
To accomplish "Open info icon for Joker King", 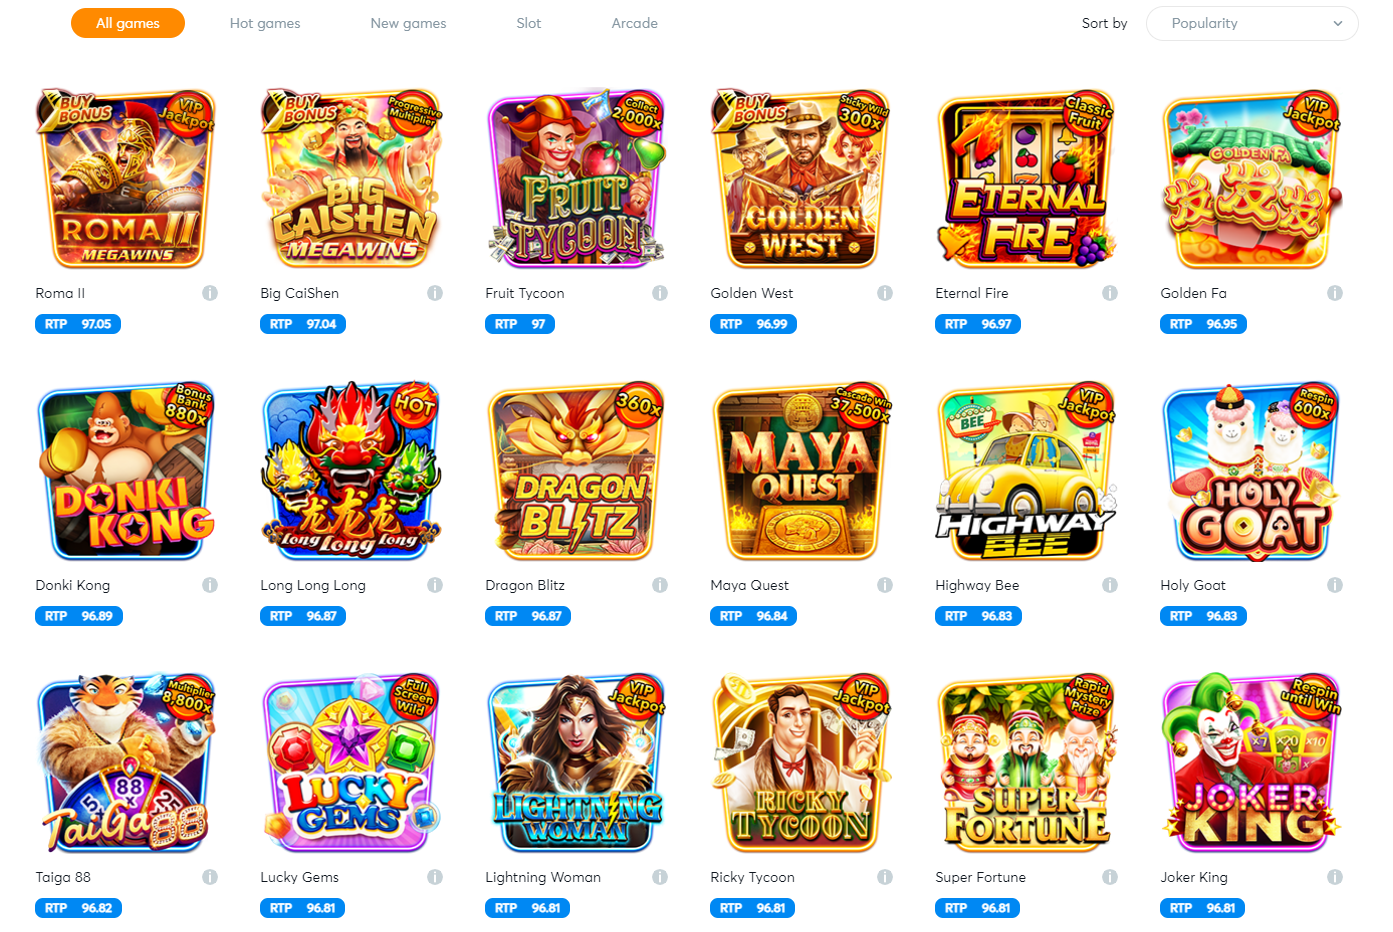I will pos(1335,877).
